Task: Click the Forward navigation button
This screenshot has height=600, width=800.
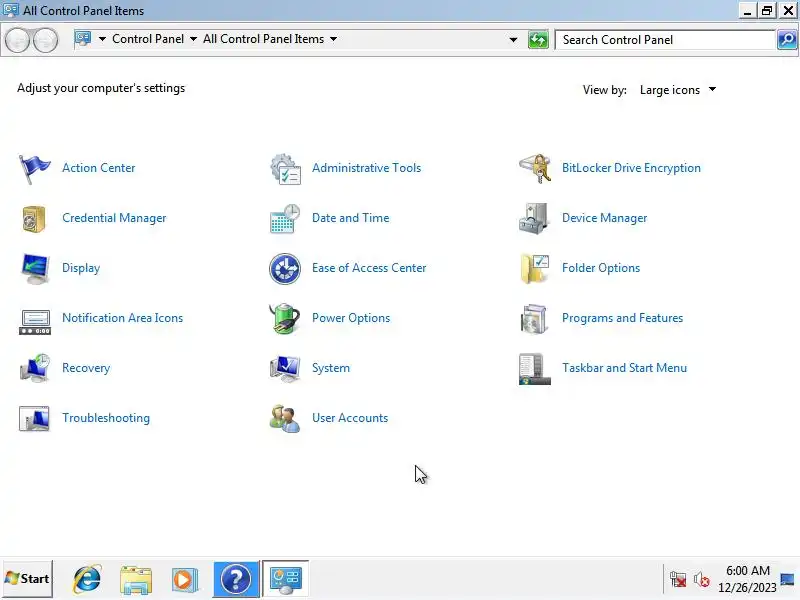Action: point(45,40)
